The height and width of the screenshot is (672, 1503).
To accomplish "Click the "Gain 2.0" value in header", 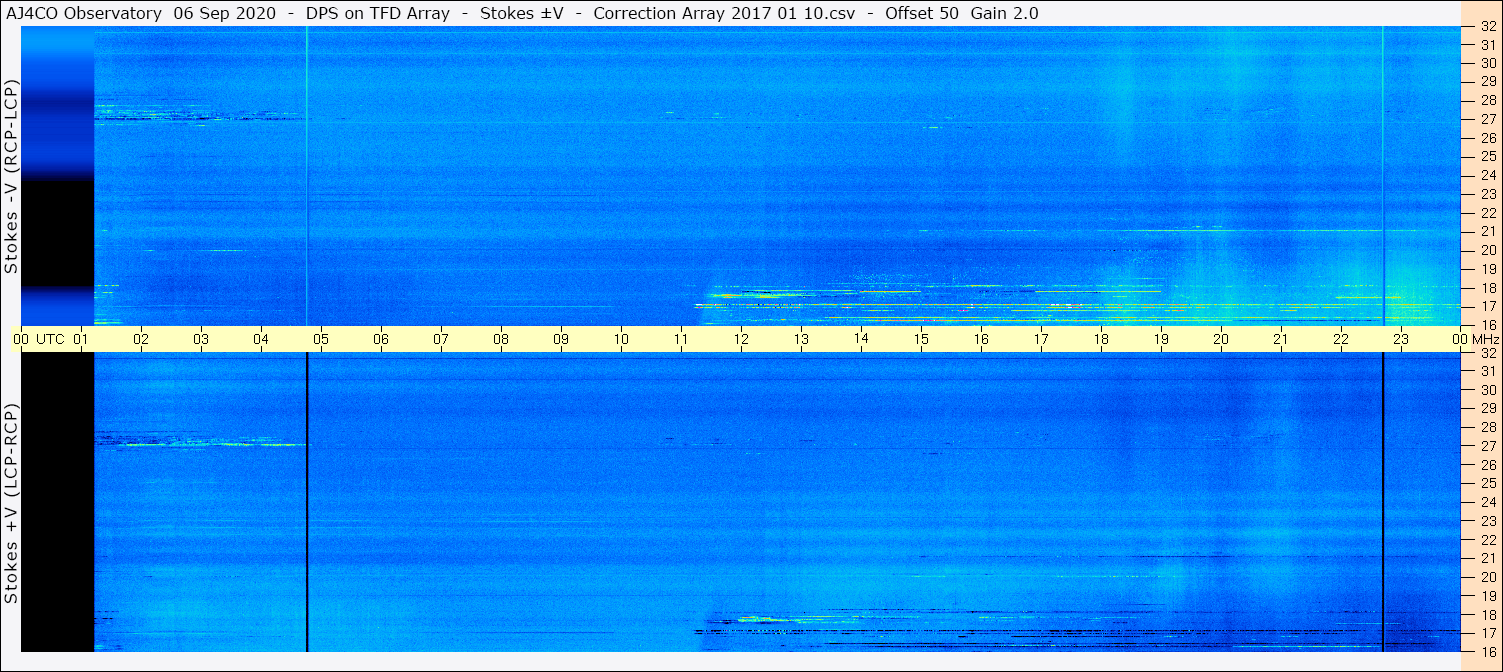I will pos(1005,14).
